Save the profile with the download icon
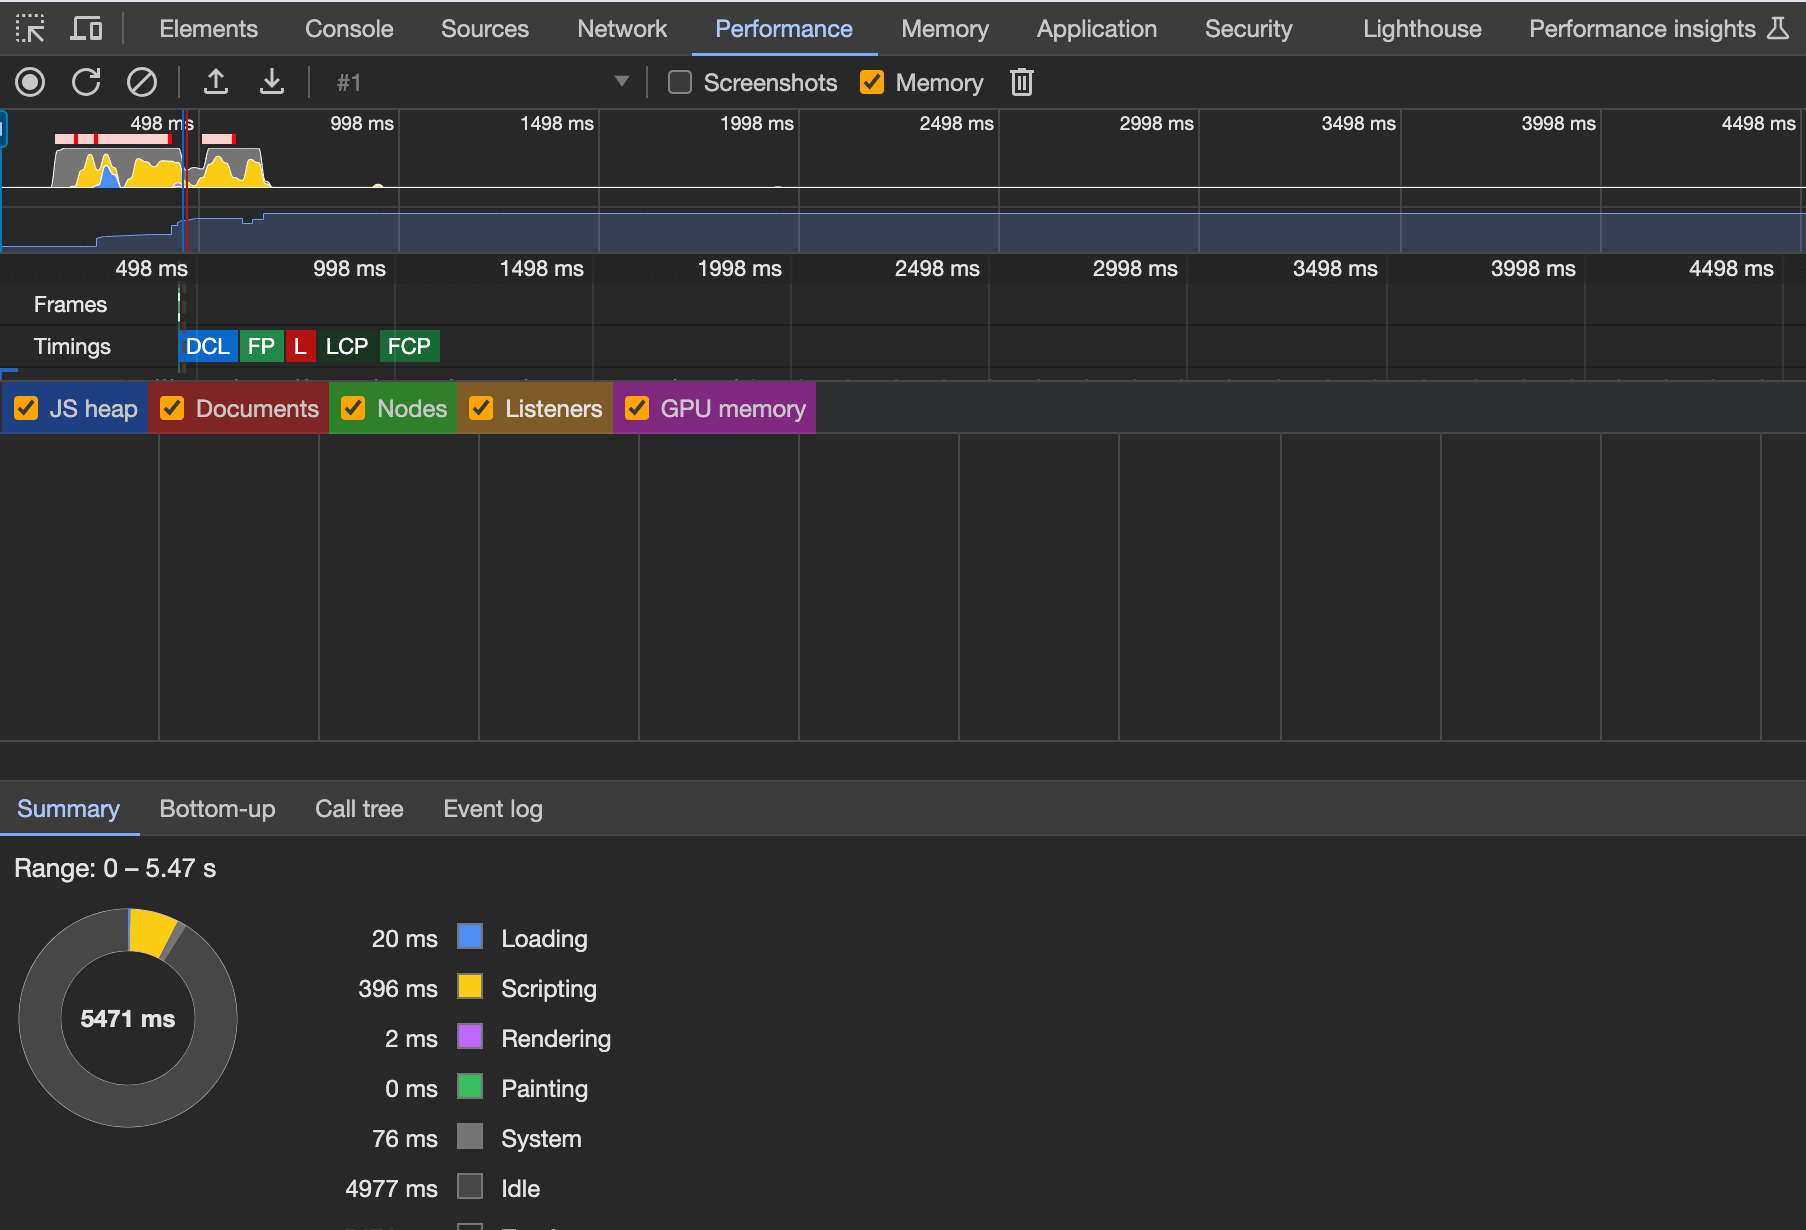Image resolution: width=1806 pixels, height=1230 pixels. pyautogui.click(x=272, y=82)
